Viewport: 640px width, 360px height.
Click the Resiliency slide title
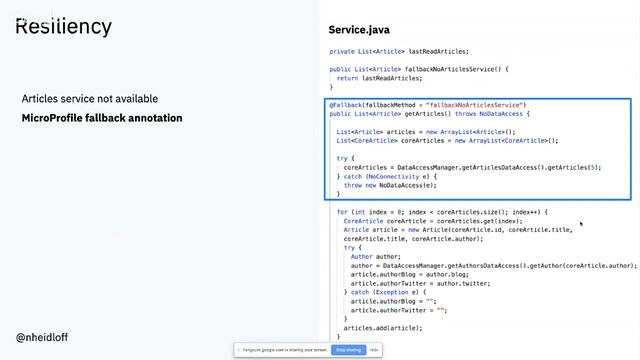[x=63, y=27]
